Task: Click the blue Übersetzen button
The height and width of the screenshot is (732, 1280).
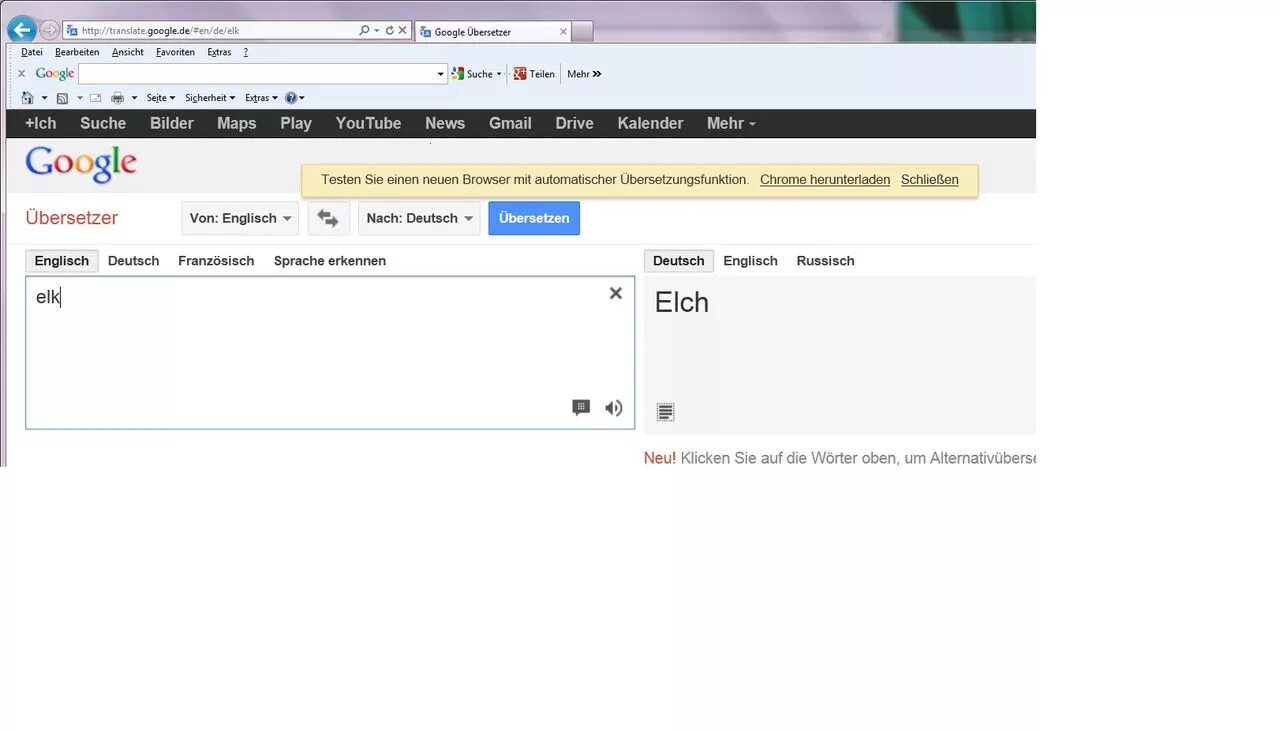Action: [534, 218]
